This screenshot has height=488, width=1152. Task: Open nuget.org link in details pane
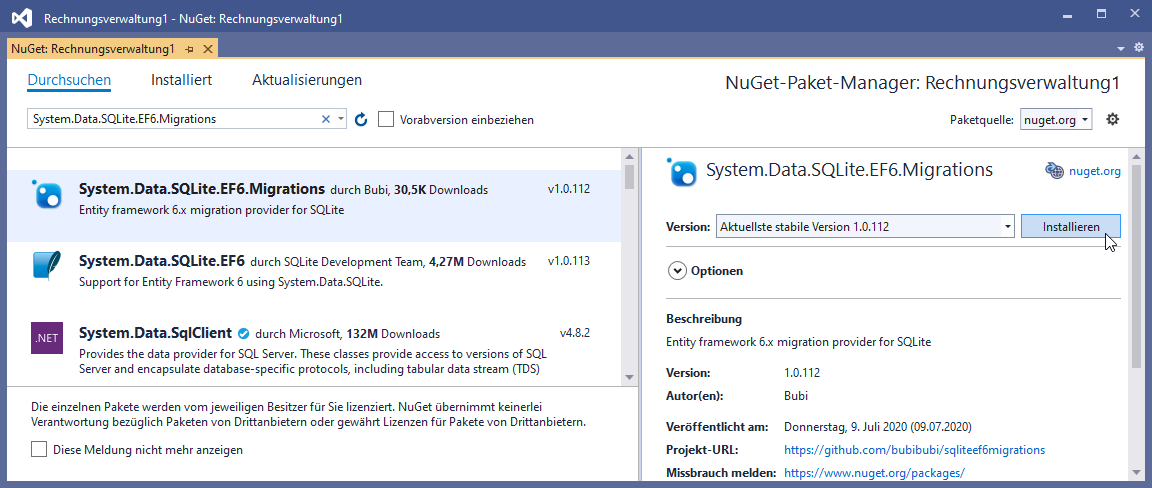pos(1095,171)
